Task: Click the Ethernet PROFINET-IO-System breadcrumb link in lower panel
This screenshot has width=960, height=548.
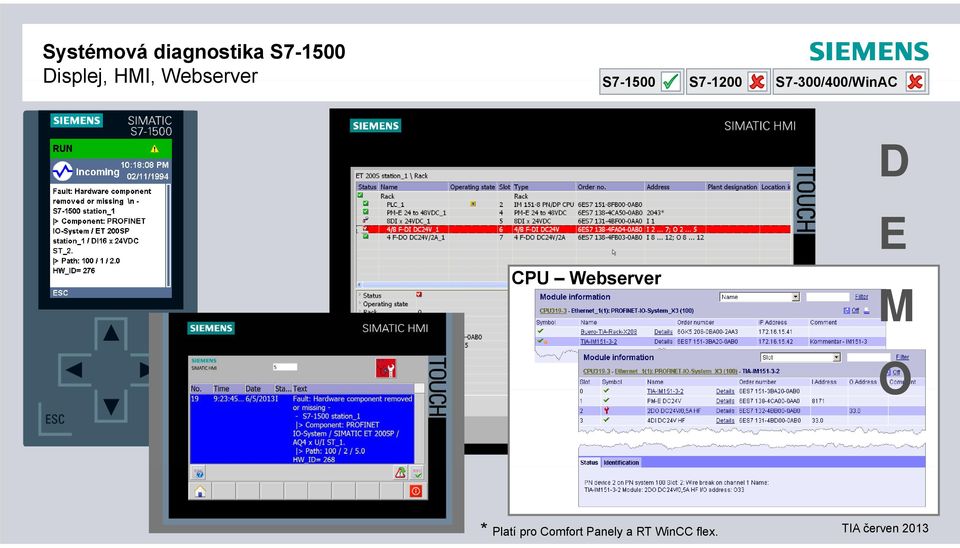Action: 676,372
